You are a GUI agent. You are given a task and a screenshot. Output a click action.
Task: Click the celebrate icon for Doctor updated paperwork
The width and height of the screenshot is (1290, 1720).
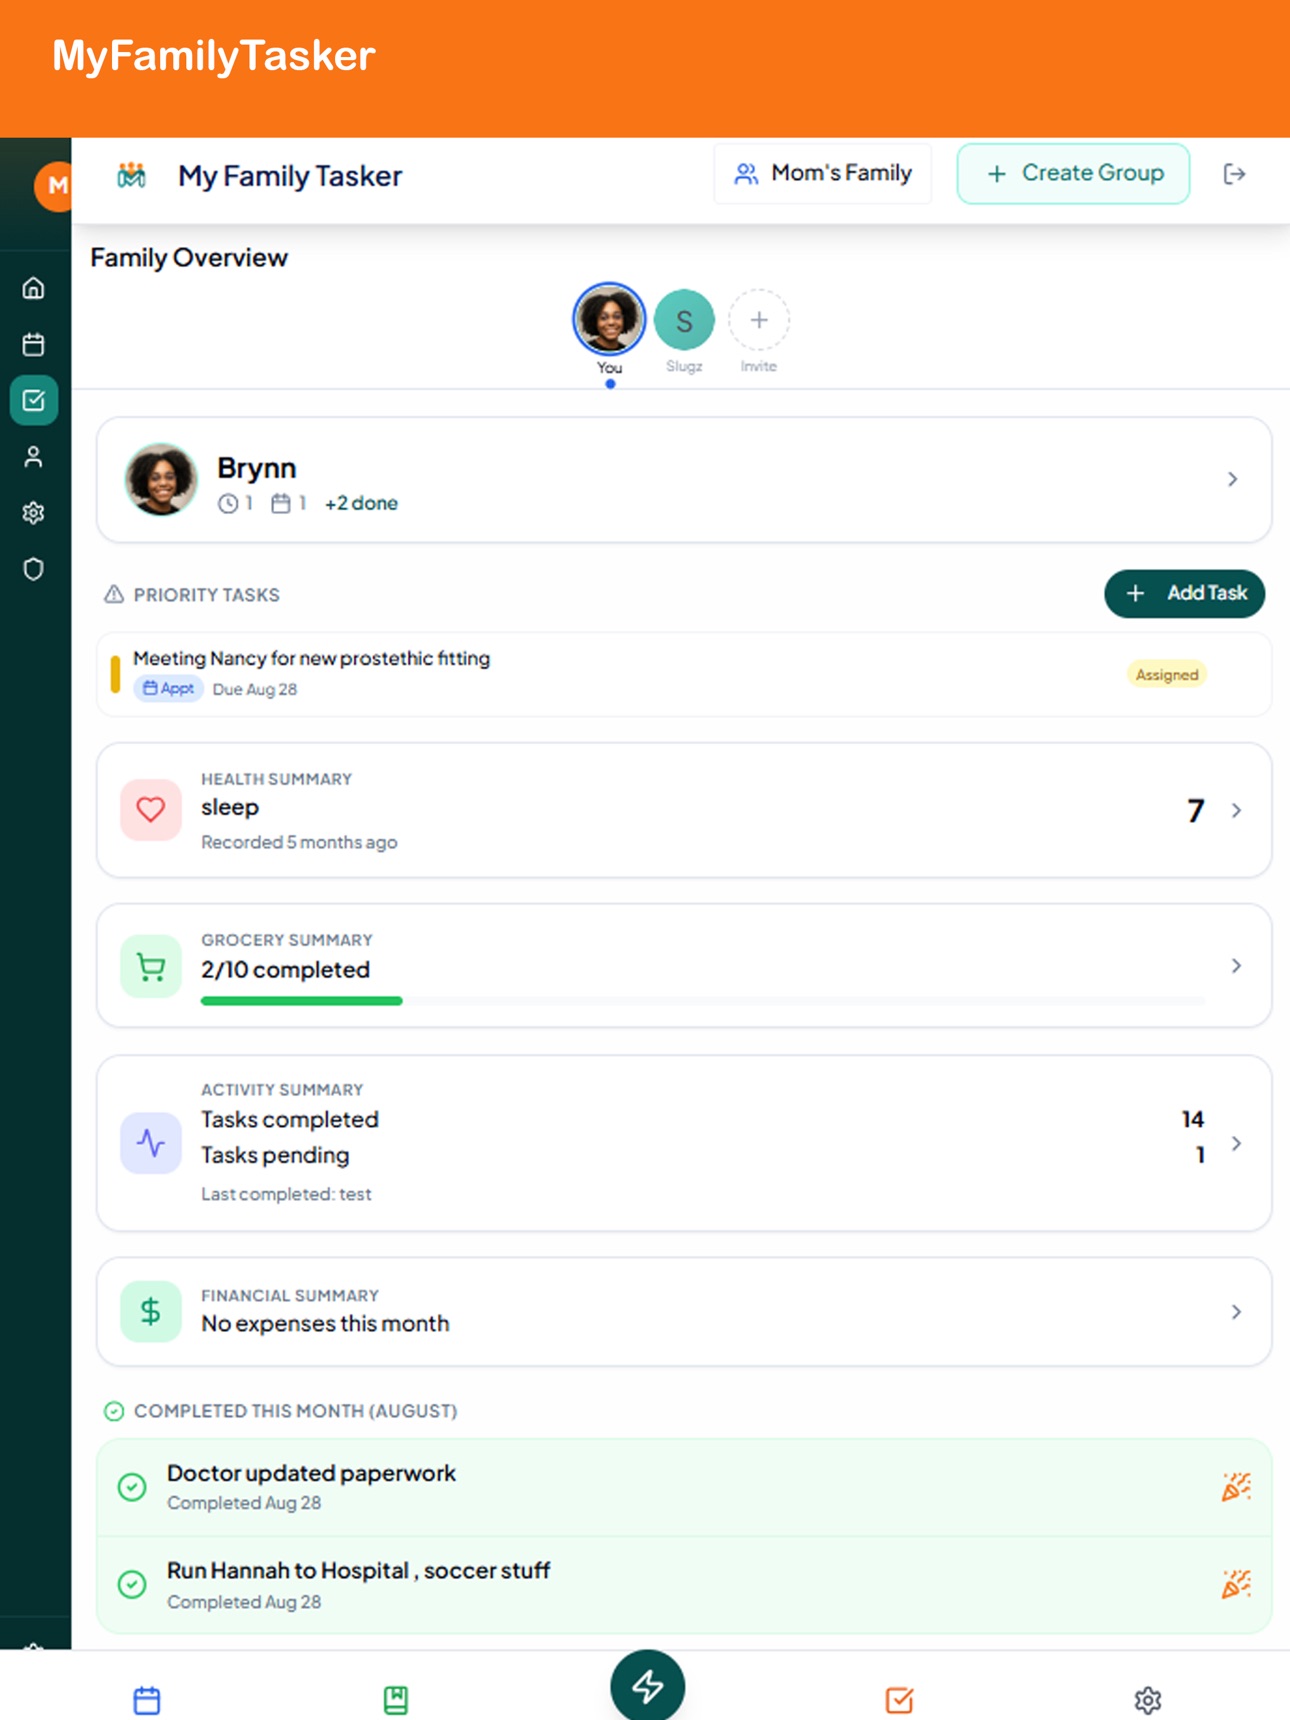coord(1236,1487)
